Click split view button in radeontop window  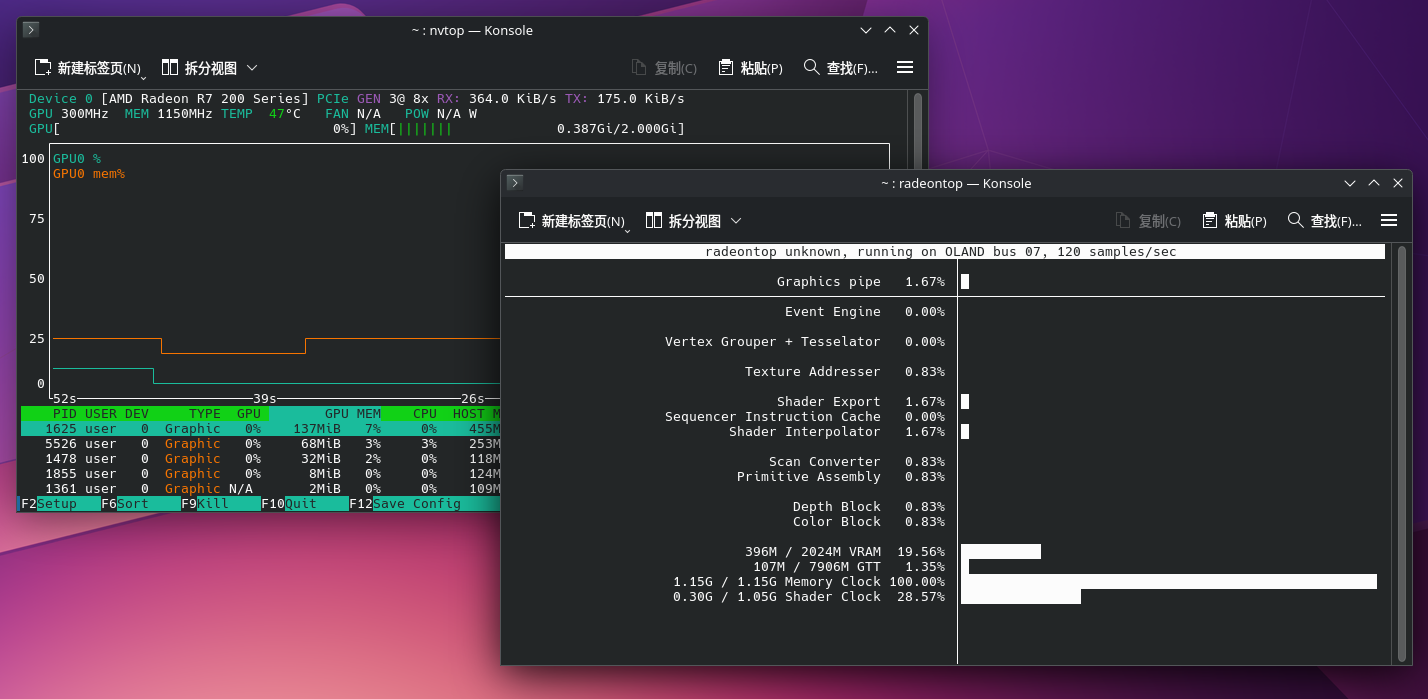coord(683,221)
